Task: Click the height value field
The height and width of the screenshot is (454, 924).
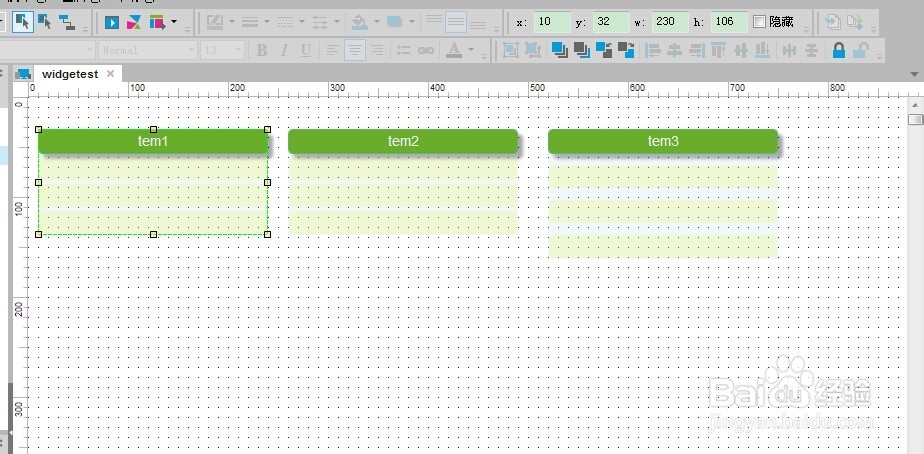Action: point(729,22)
